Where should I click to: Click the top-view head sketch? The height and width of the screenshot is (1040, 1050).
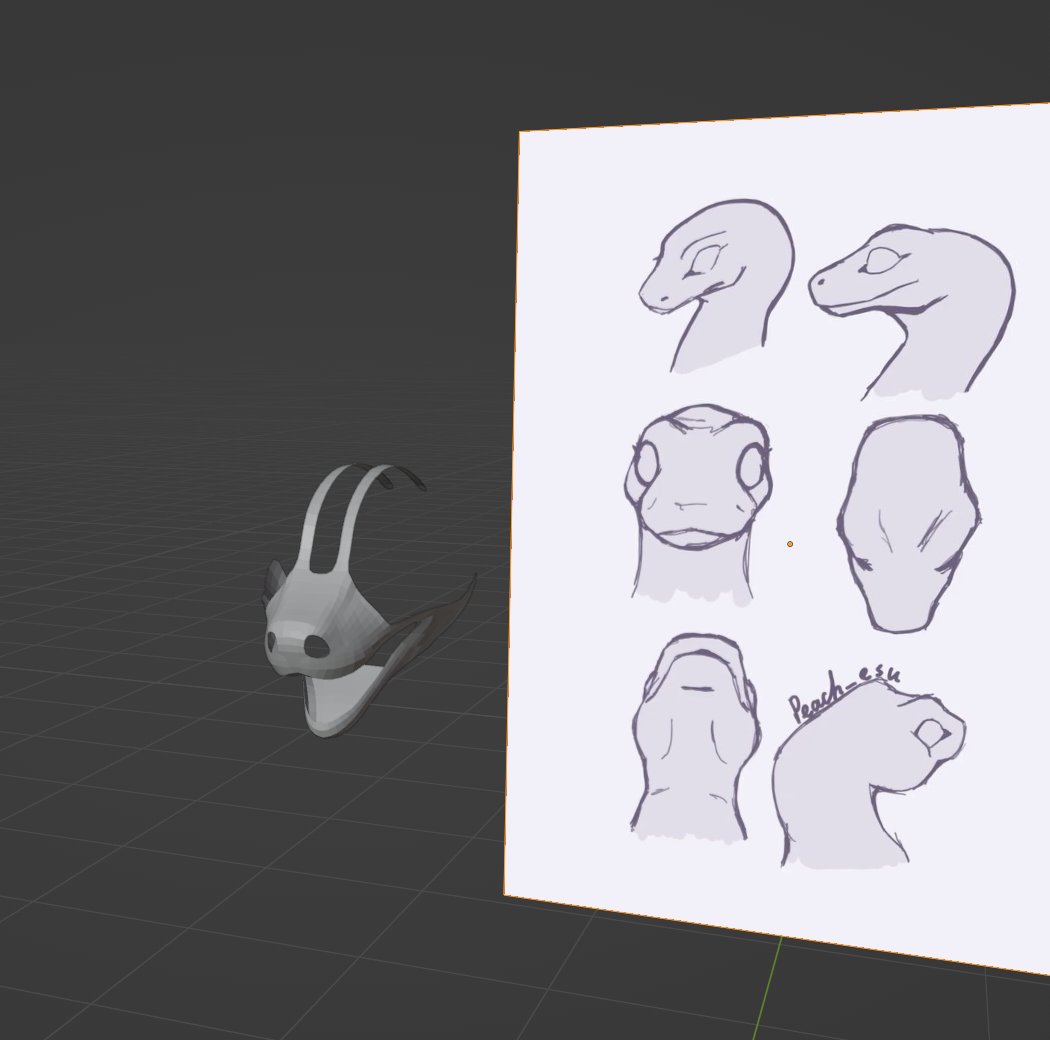coord(909,523)
